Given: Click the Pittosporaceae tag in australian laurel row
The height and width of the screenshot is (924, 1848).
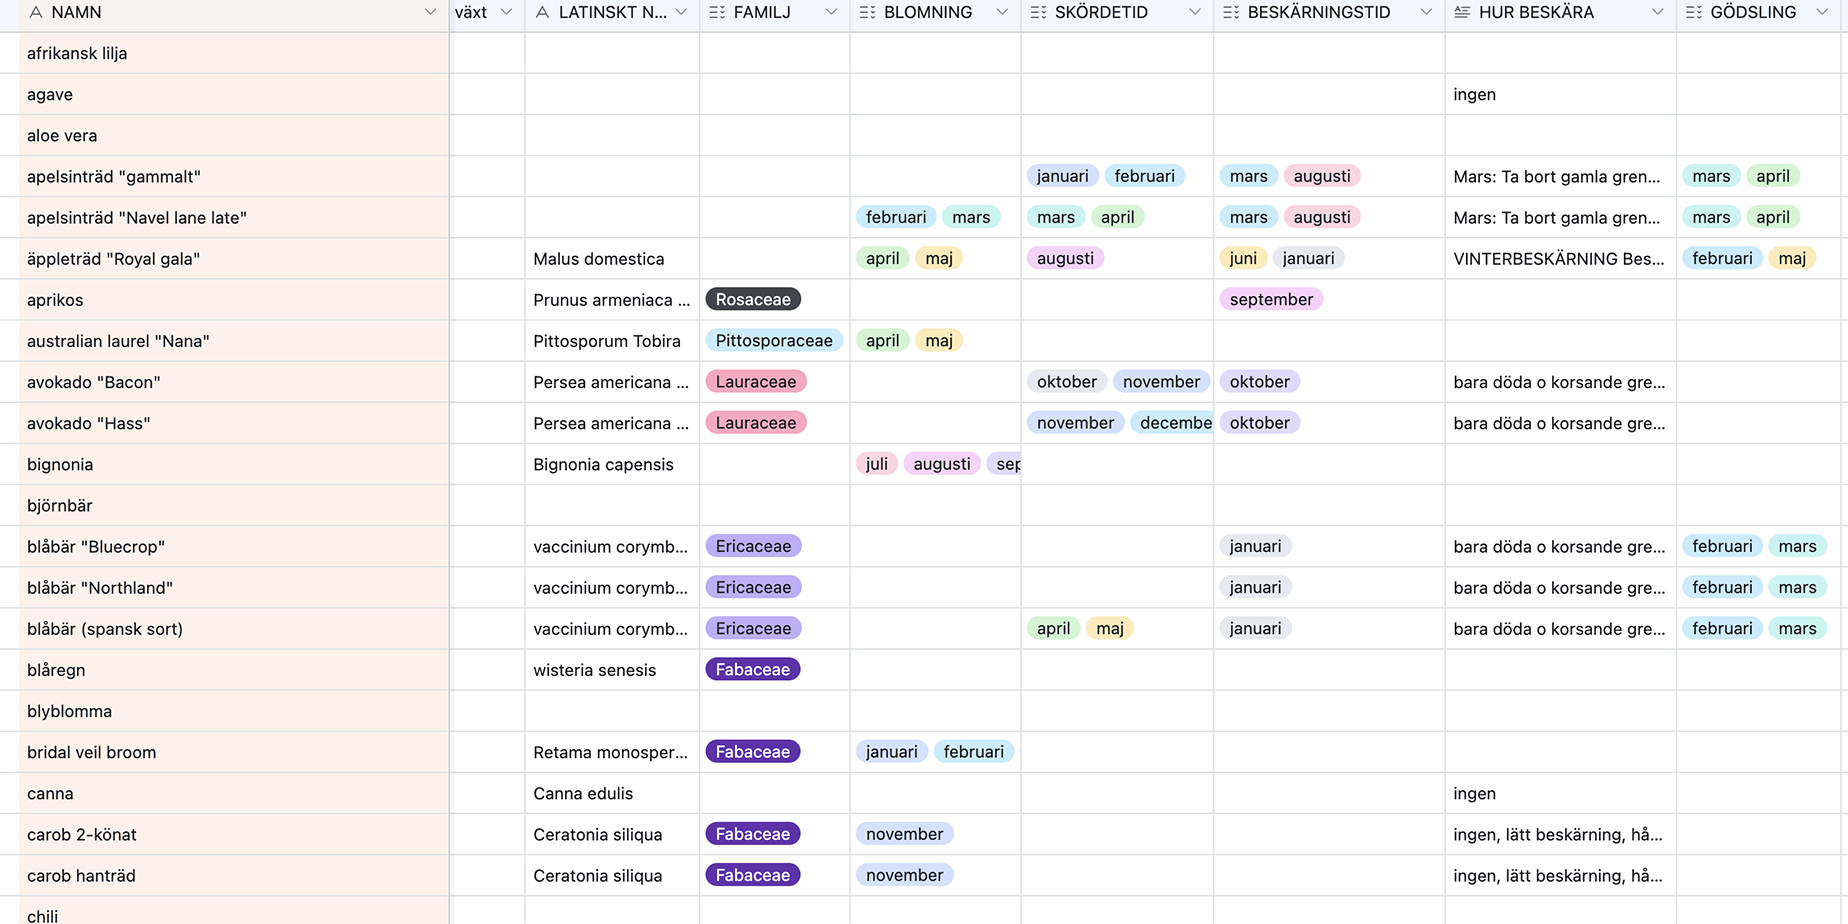Looking at the screenshot, I should point(774,340).
